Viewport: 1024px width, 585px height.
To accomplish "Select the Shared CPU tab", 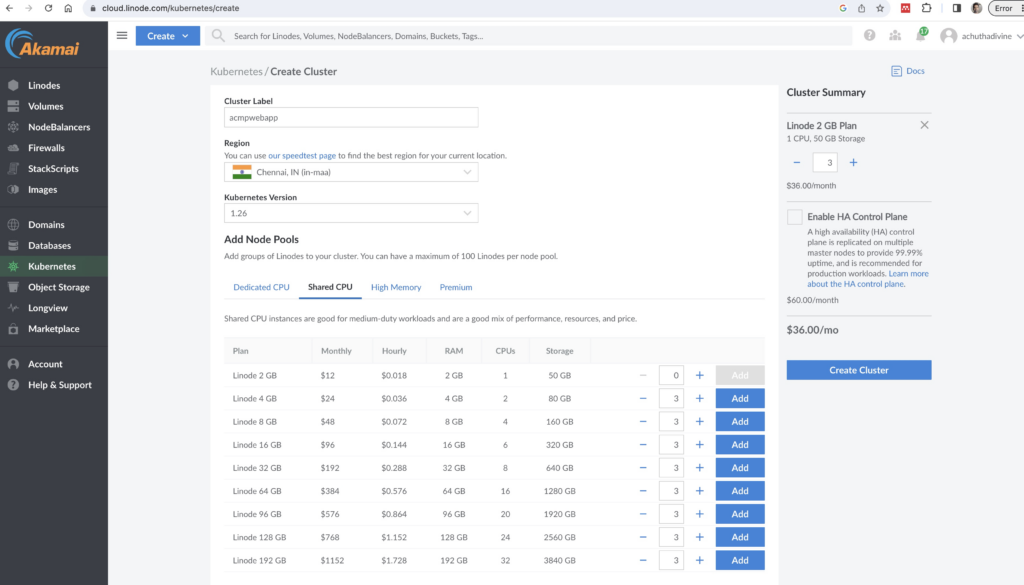I will [x=330, y=287].
